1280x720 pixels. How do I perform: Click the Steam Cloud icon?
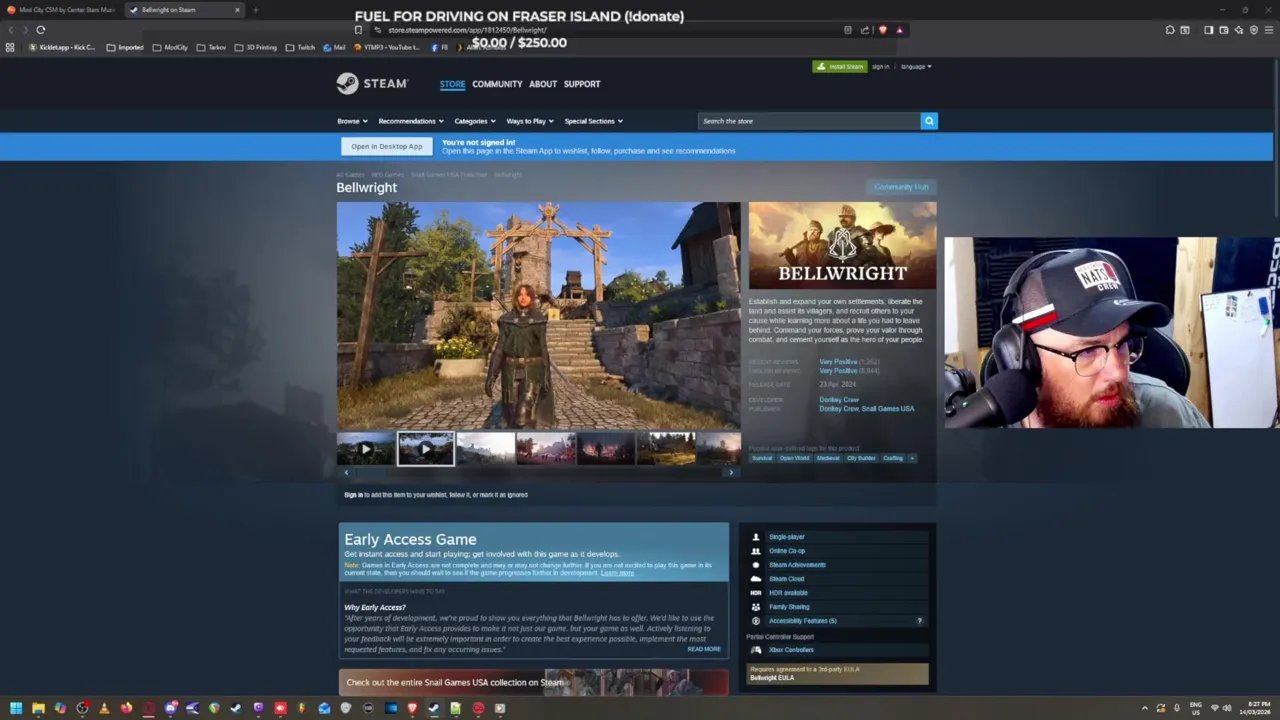(x=756, y=579)
